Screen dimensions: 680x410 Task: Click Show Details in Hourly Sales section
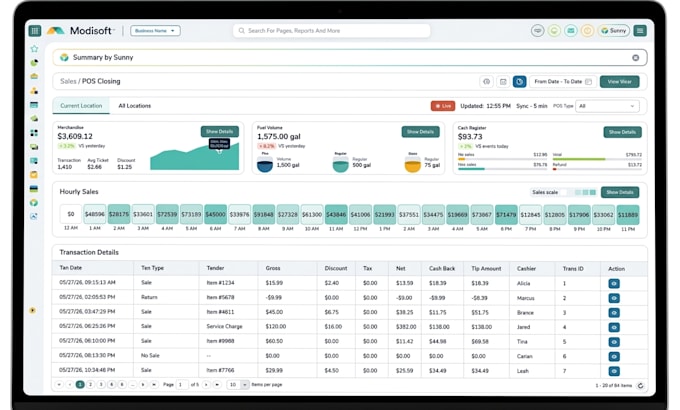pos(620,192)
